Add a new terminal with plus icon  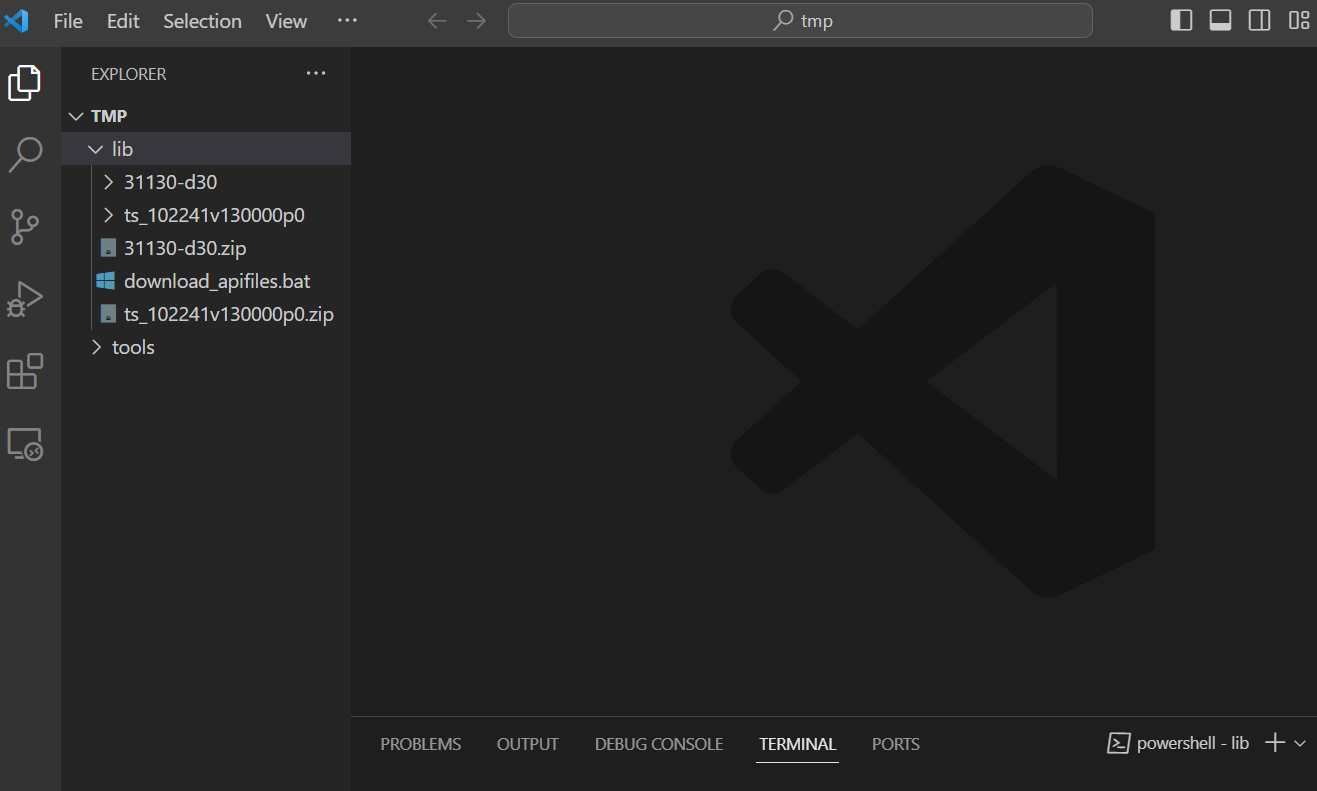(x=1274, y=743)
